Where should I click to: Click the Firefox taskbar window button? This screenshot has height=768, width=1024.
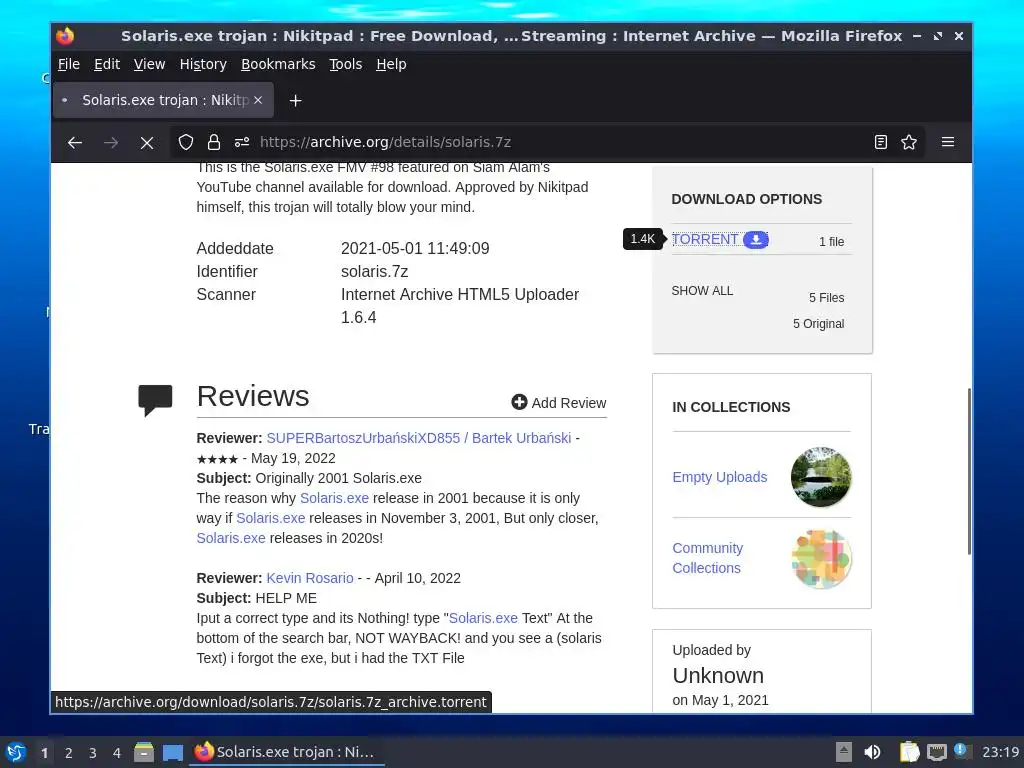point(286,752)
